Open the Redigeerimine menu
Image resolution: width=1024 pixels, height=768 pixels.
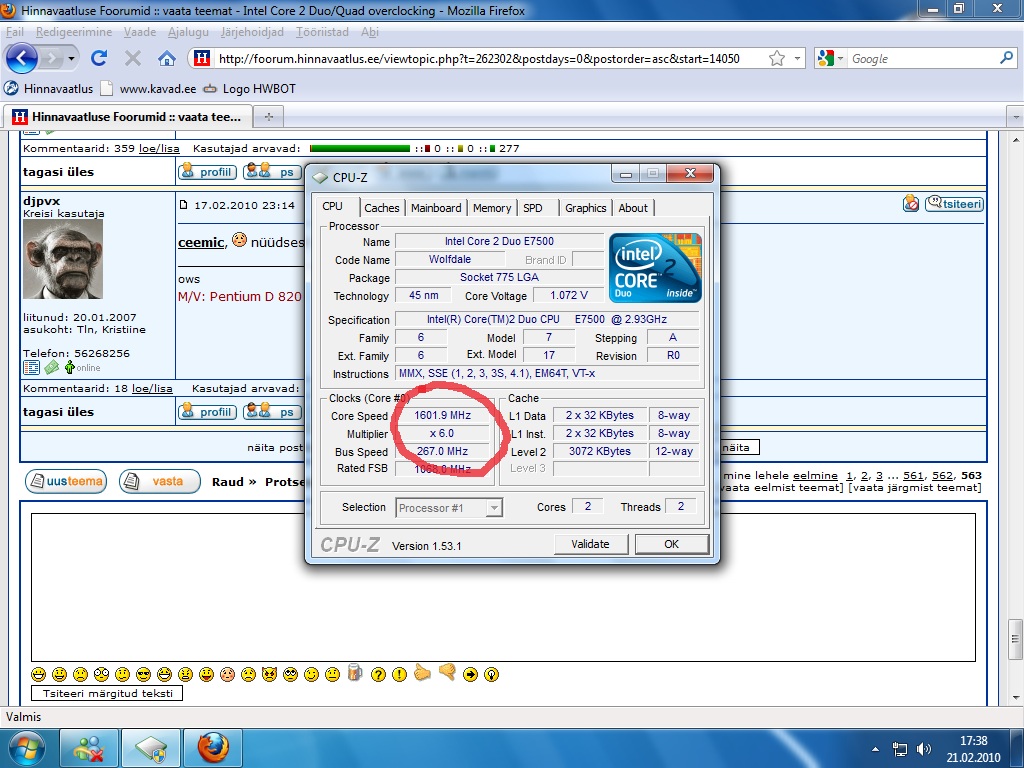tap(74, 32)
